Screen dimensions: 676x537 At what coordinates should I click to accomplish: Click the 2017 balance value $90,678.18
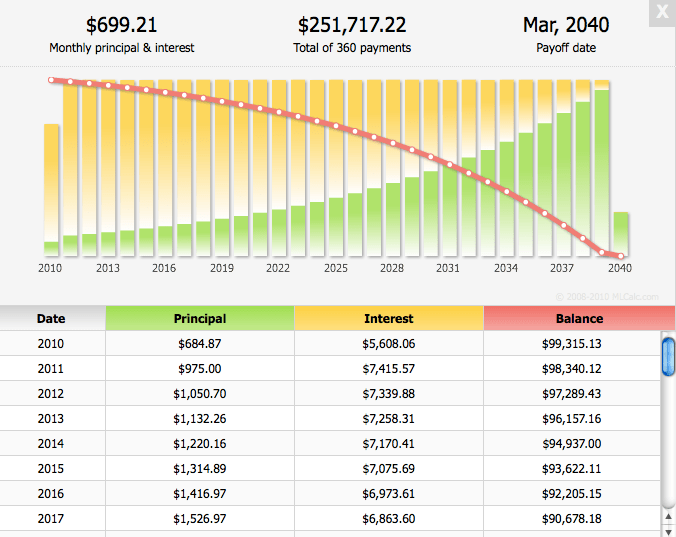(x=579, y=518)
